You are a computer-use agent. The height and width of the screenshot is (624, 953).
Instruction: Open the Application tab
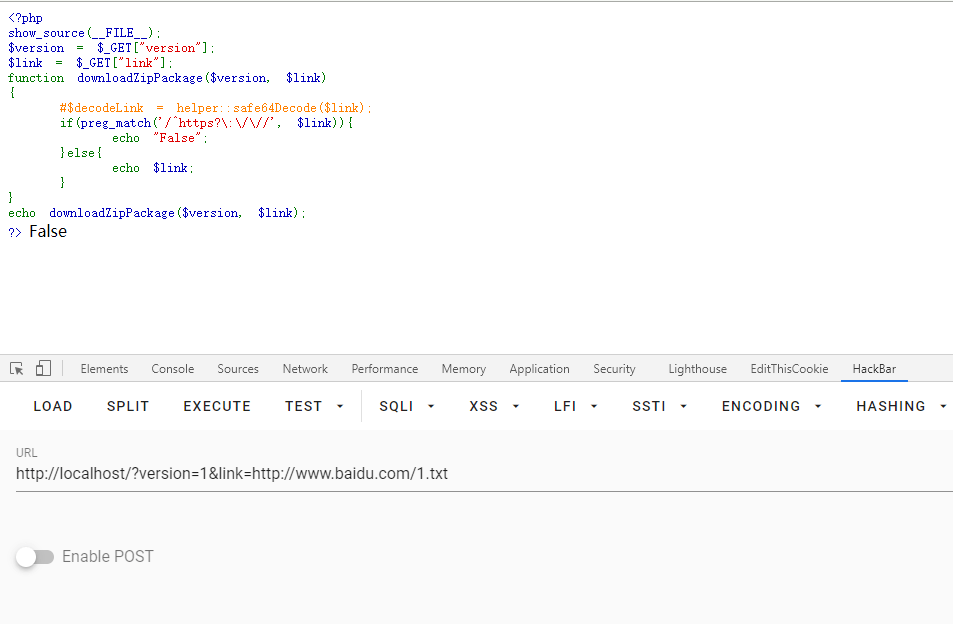coord(539,369)
